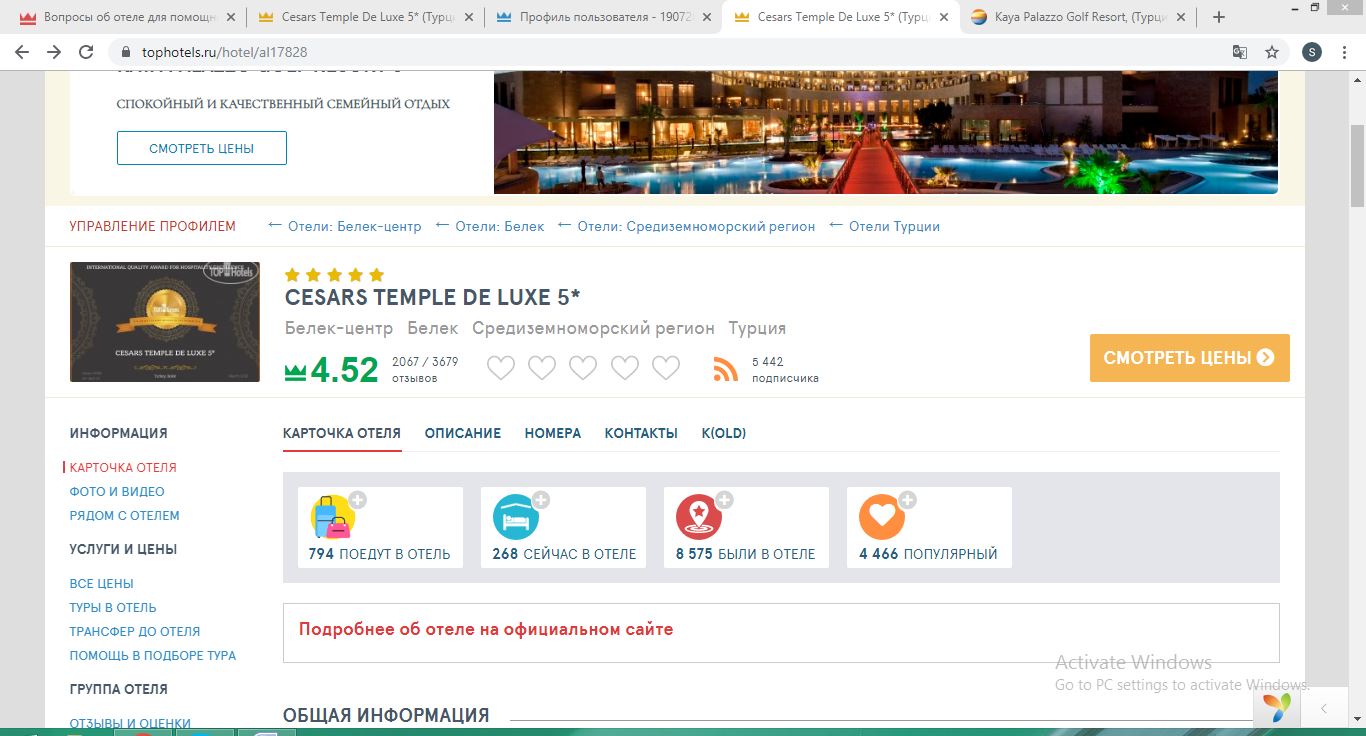Open sidebar 'Фото и видео' link
Screen dimensions: 1366x736
point(117,491)
